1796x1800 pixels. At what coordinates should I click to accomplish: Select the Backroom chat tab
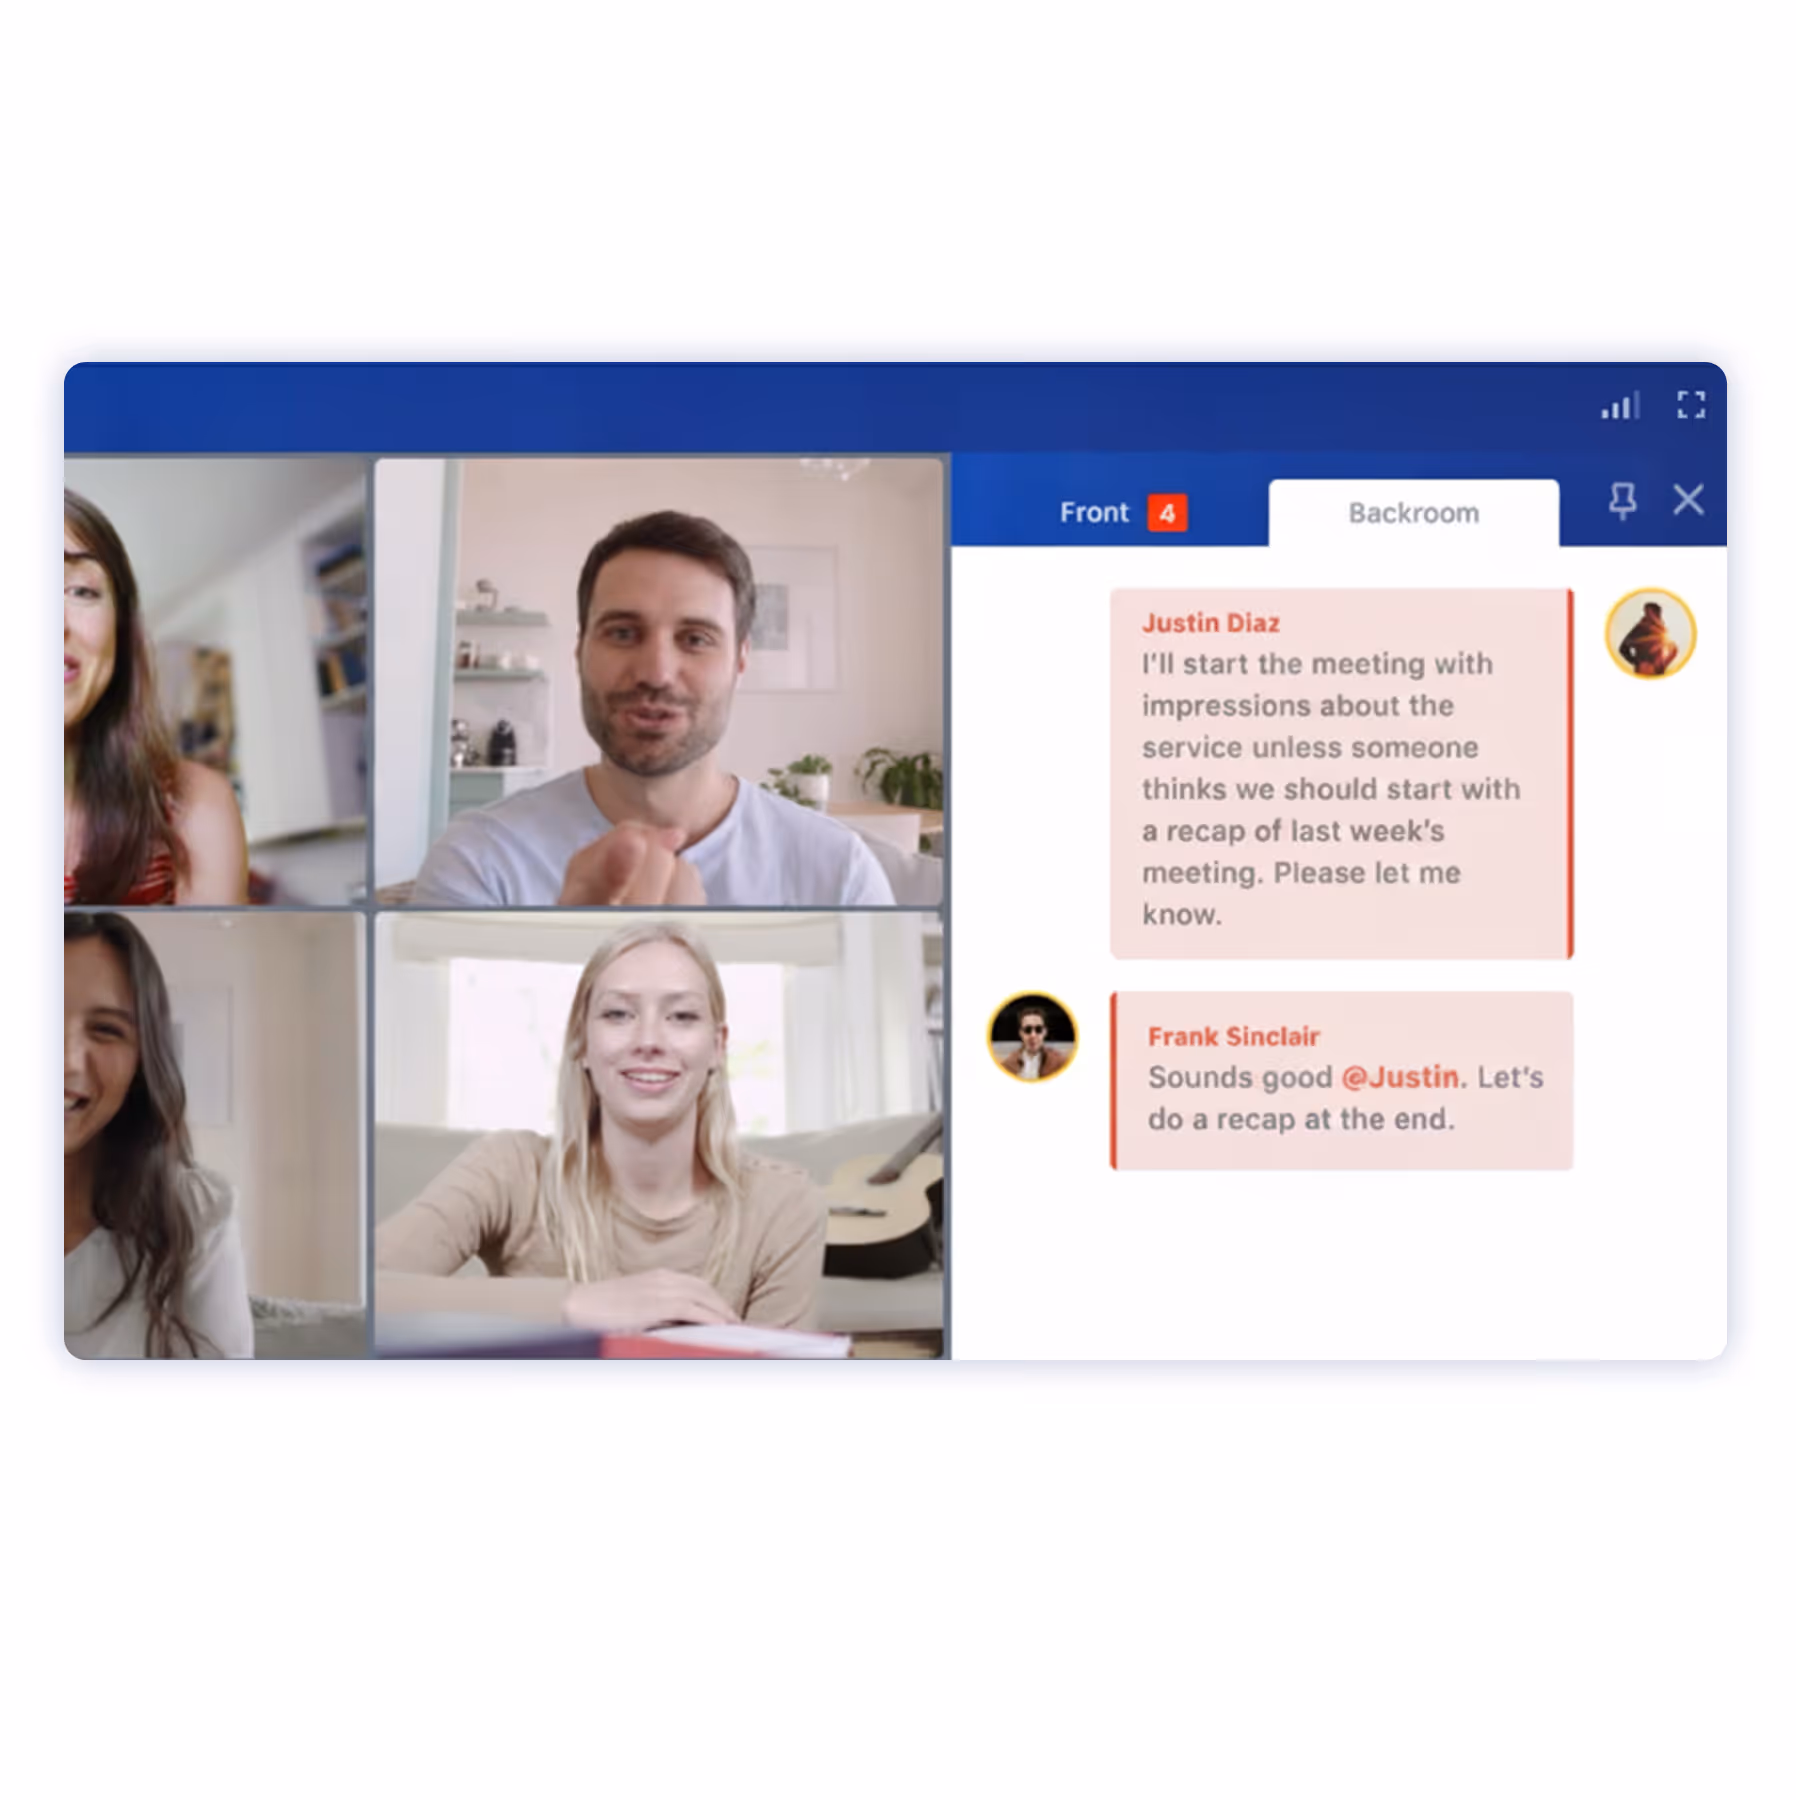(1413, 513)
